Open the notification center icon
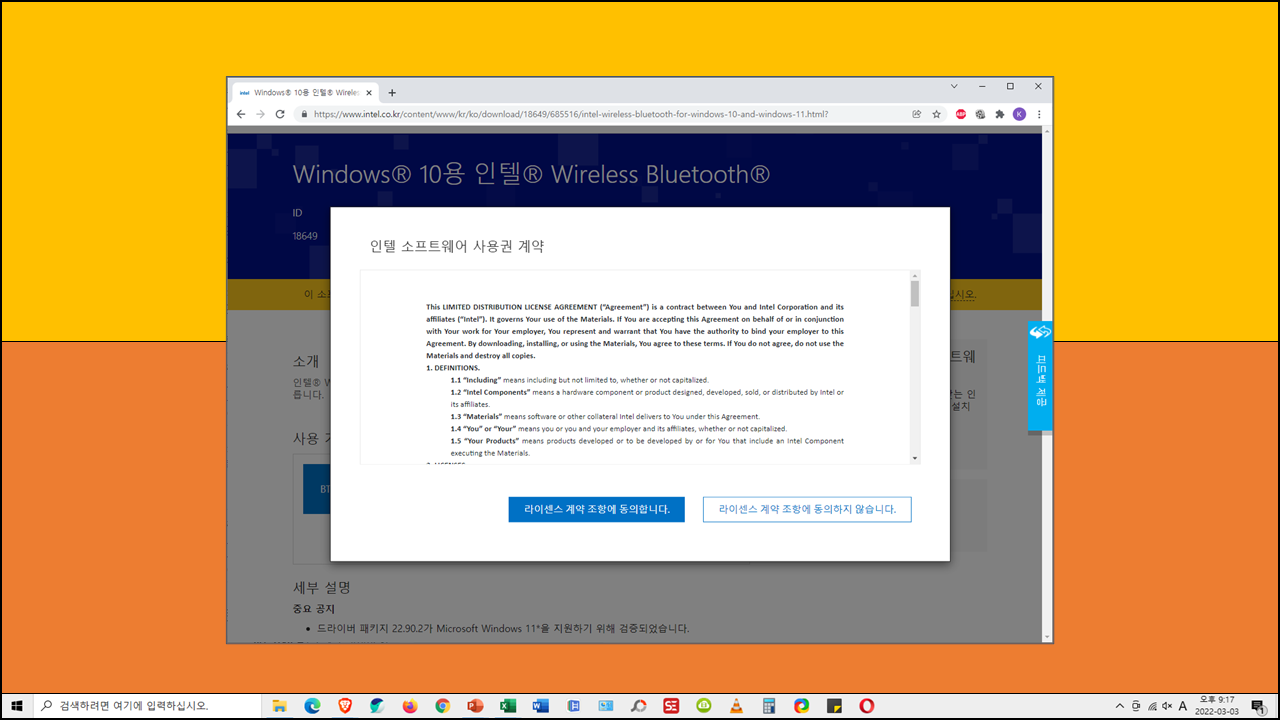 coord(1258,706)
